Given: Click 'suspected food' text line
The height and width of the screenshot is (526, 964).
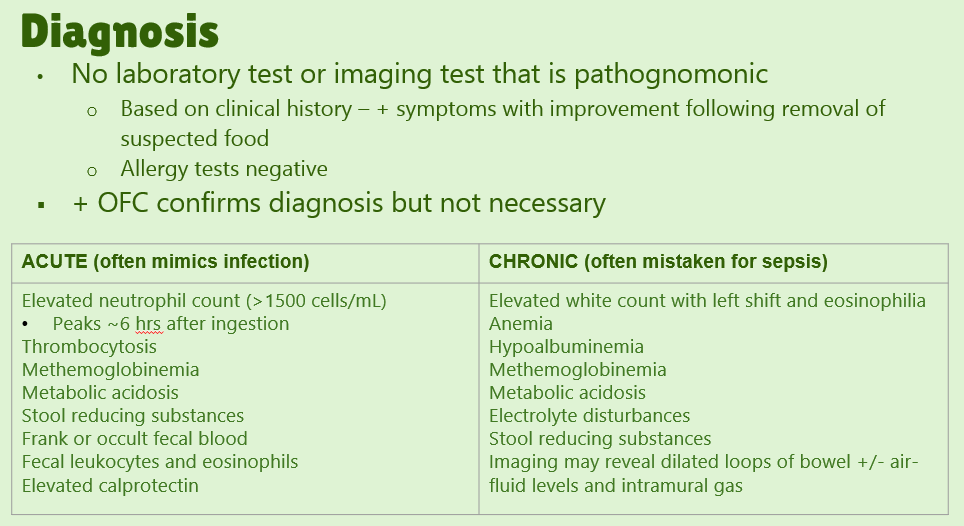Looking at the screenshot, I should 194,138.
